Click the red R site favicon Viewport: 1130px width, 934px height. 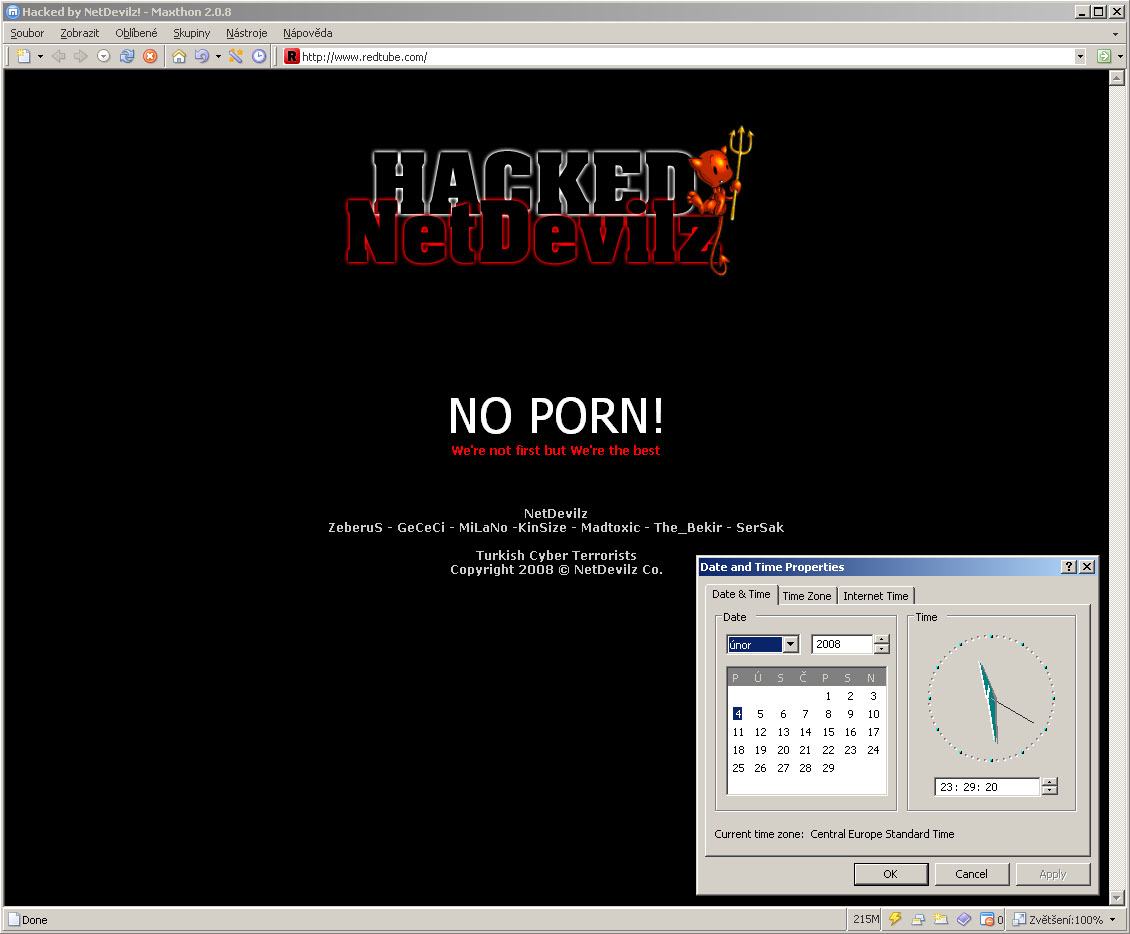click(291, 56)
